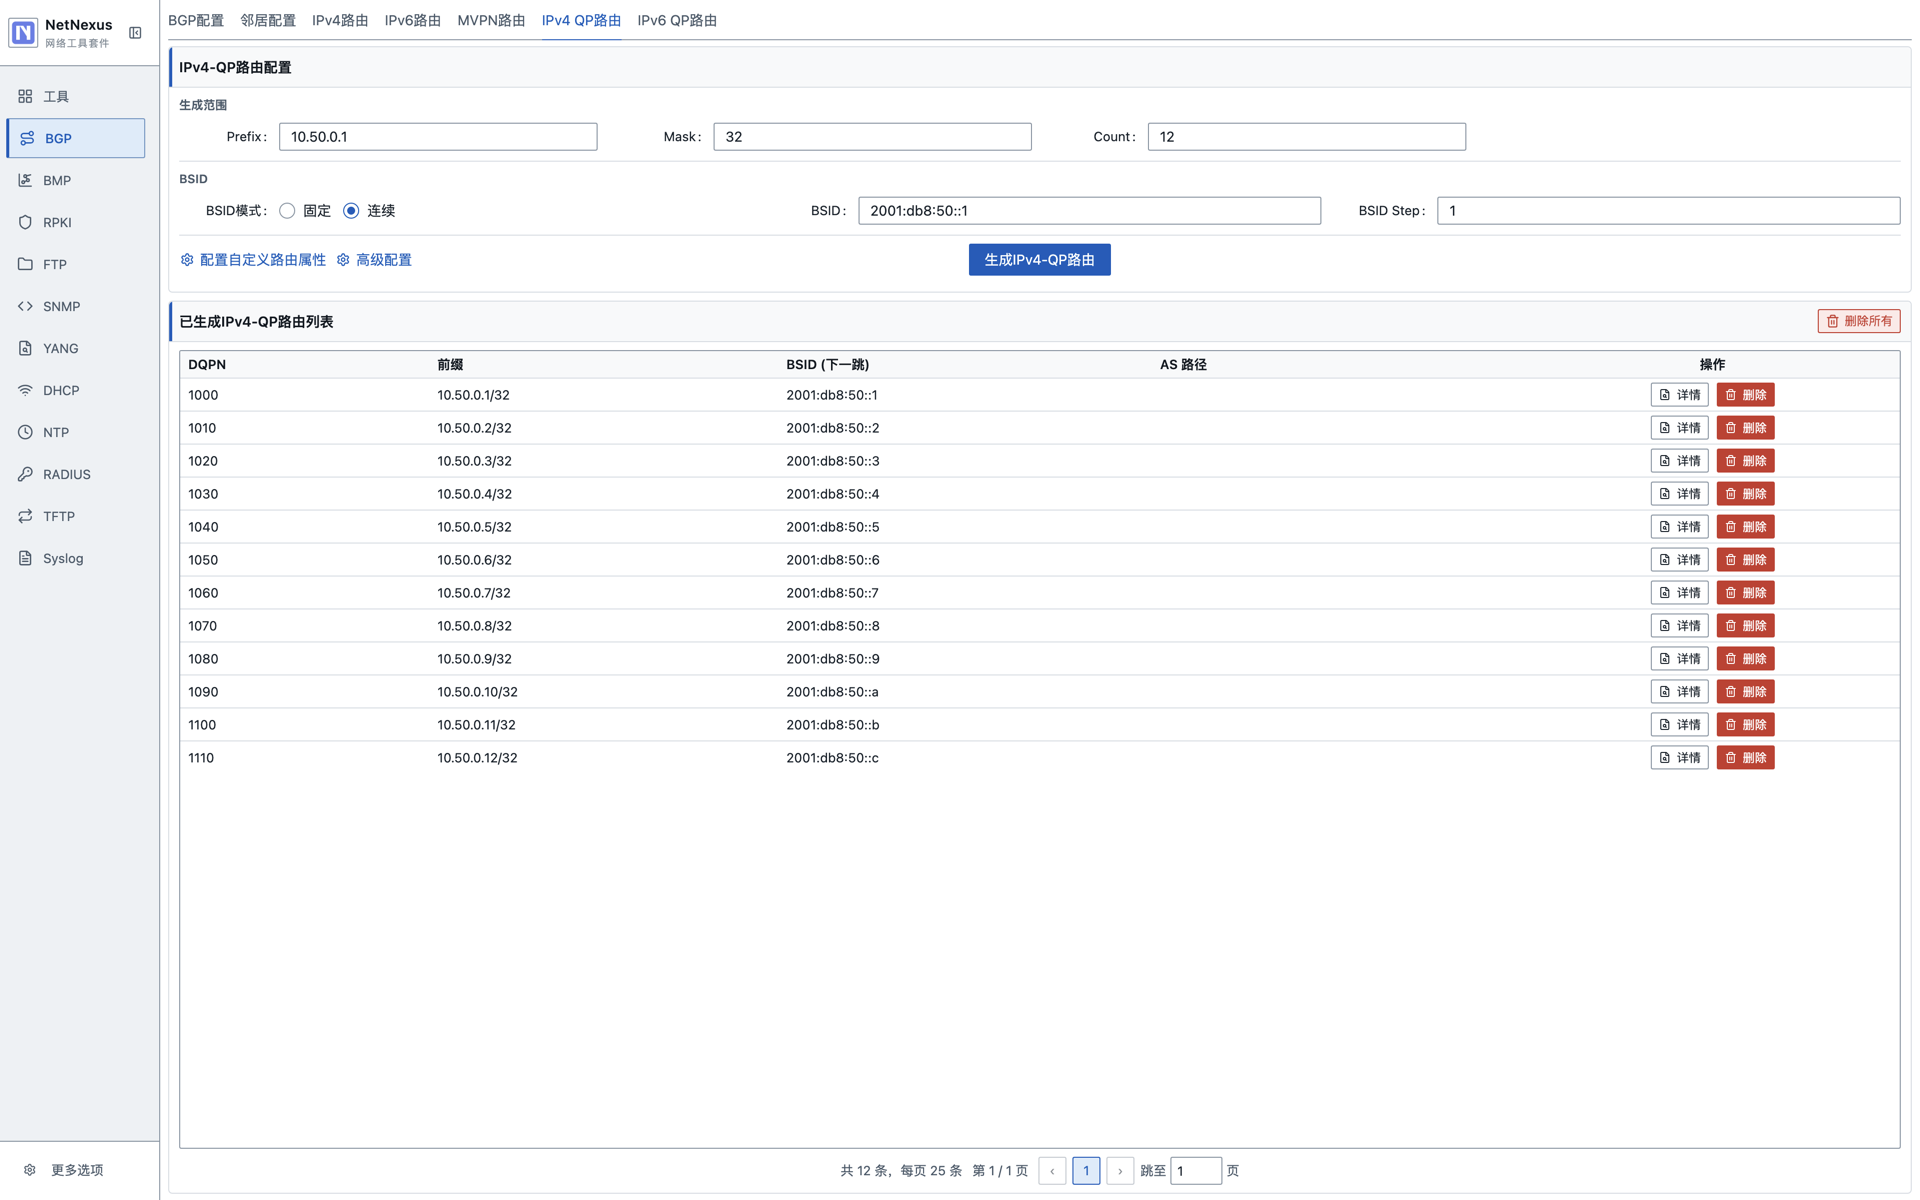Switch to IPv6 QP路由 tab
The height and width of the screenshot is (1200, 1920).
click(677, 20)
